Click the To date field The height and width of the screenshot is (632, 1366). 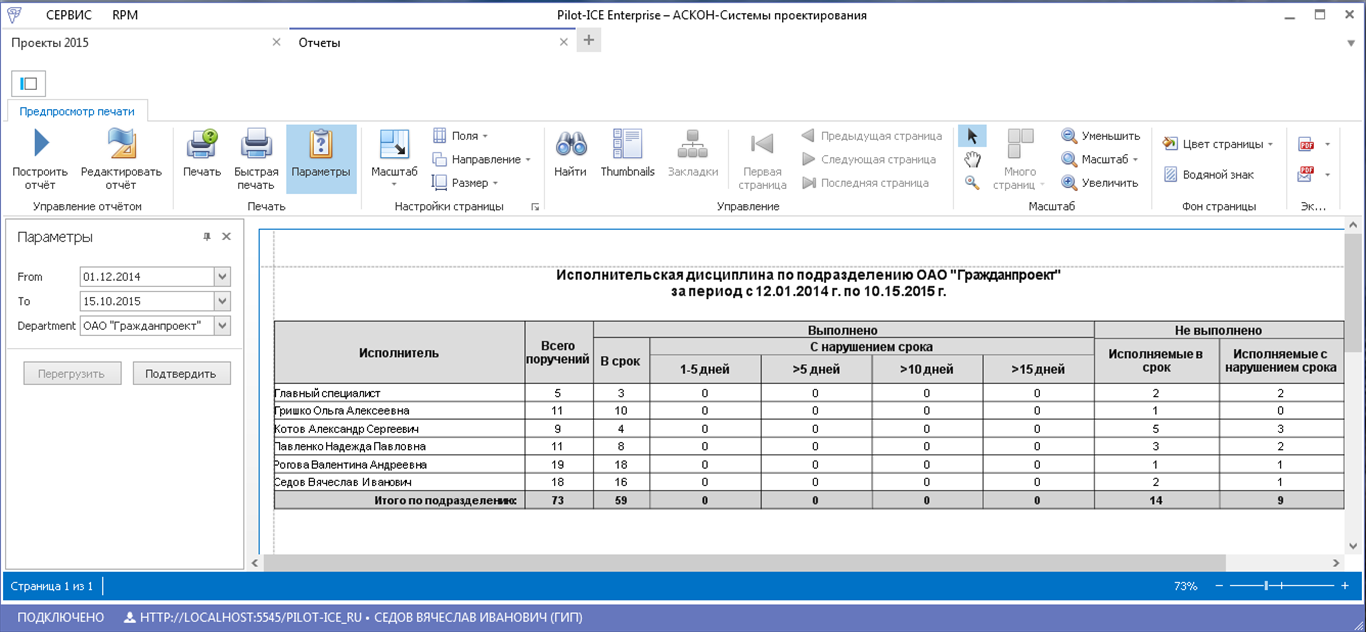[147, 301]
